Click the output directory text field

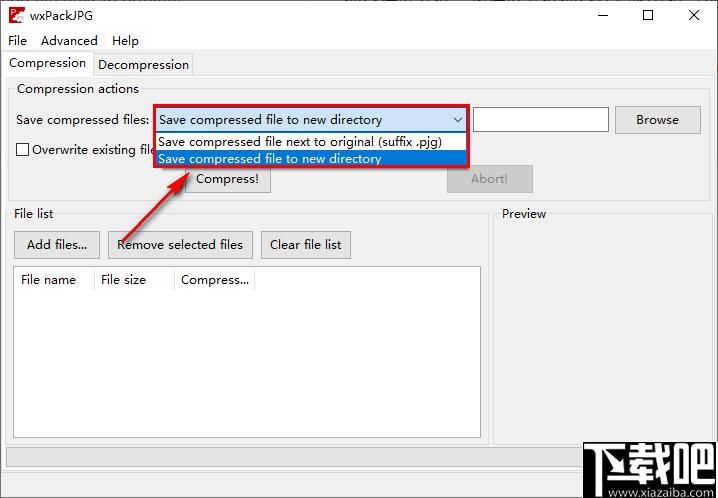541,120
